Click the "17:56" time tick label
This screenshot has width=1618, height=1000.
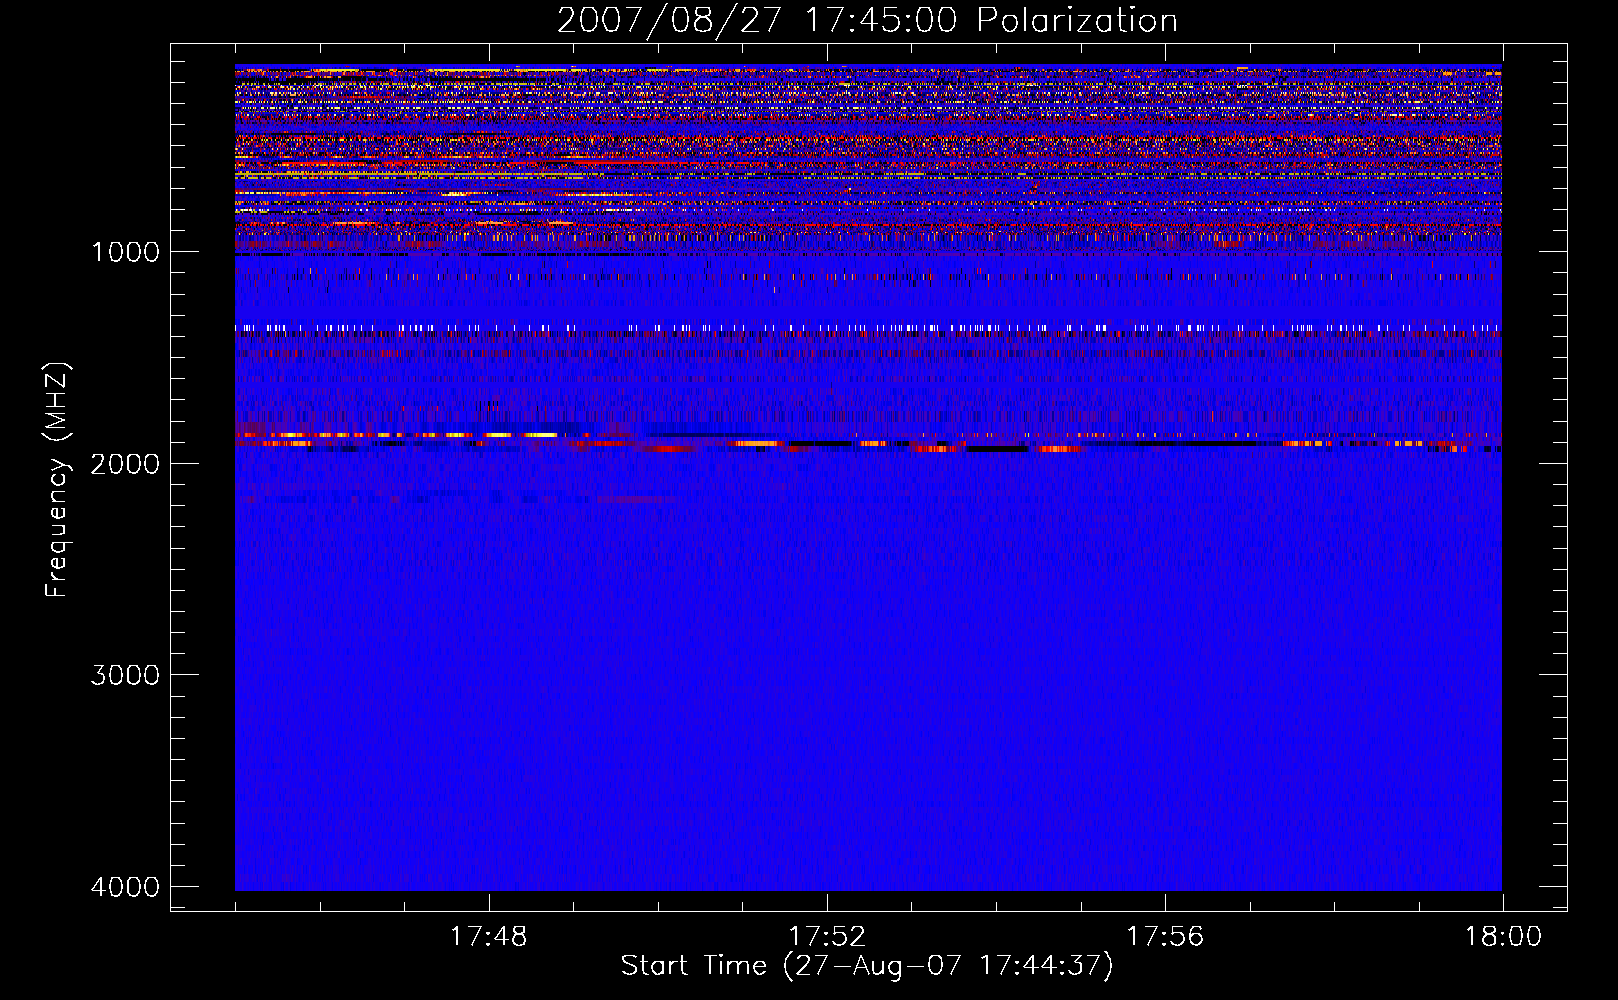tap(1165, 937)
